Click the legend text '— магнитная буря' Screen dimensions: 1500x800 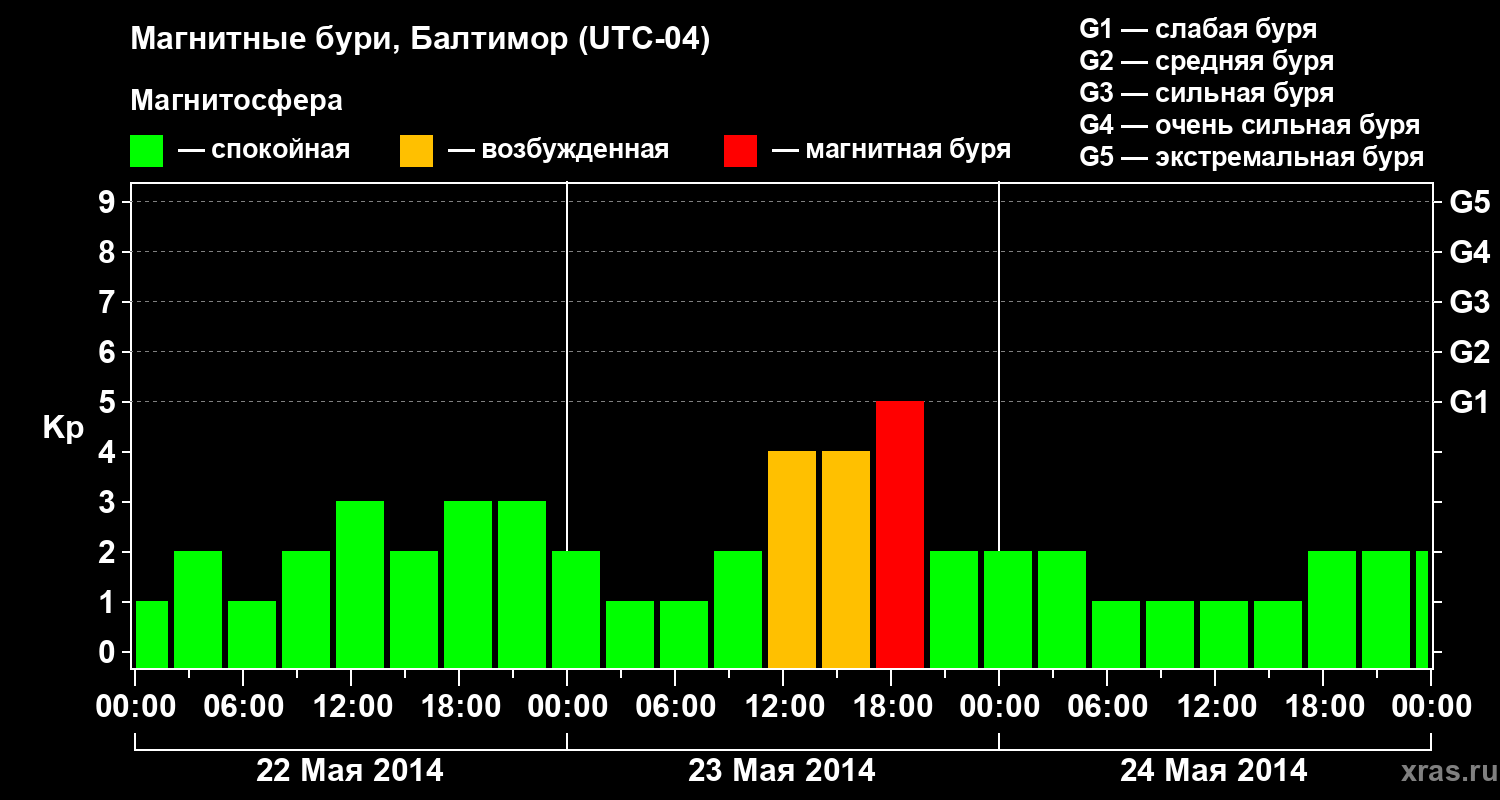[x=892, y=151]
